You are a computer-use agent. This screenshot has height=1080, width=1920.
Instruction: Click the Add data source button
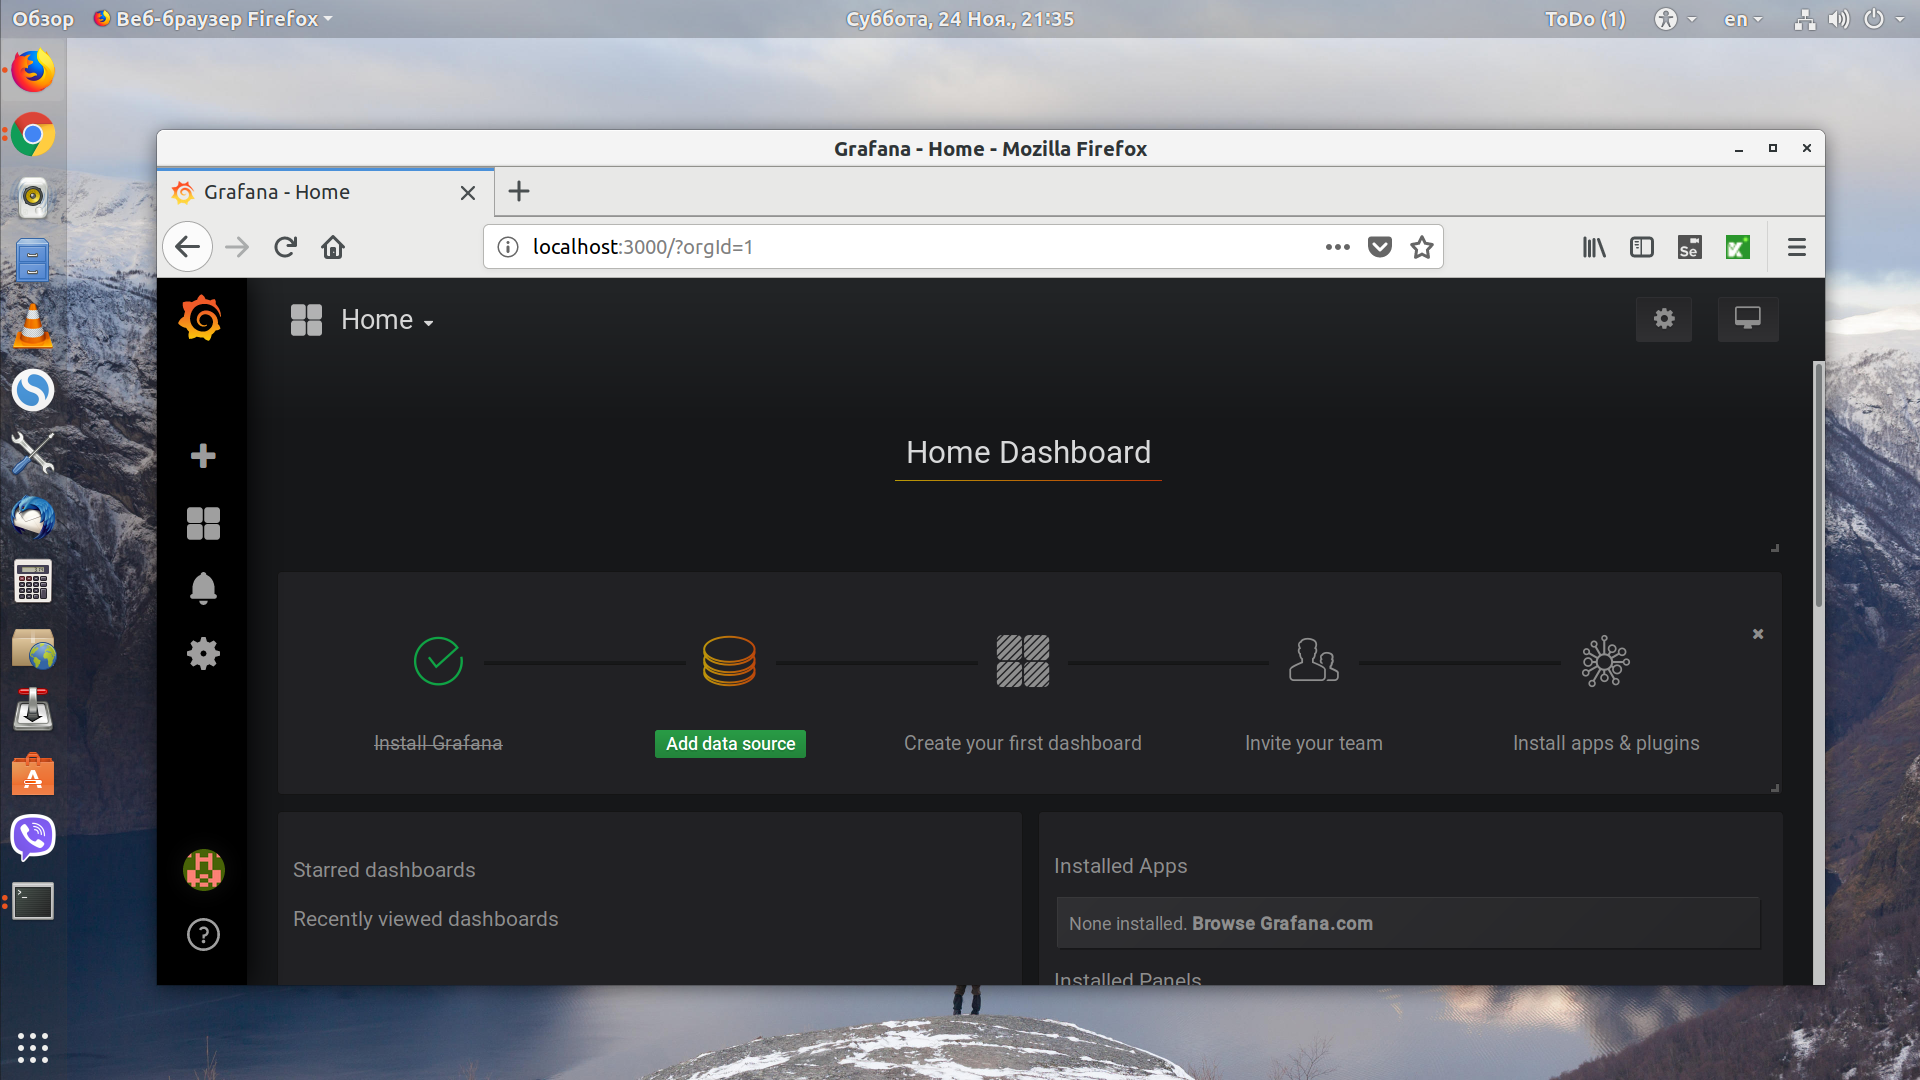point(730,744)
